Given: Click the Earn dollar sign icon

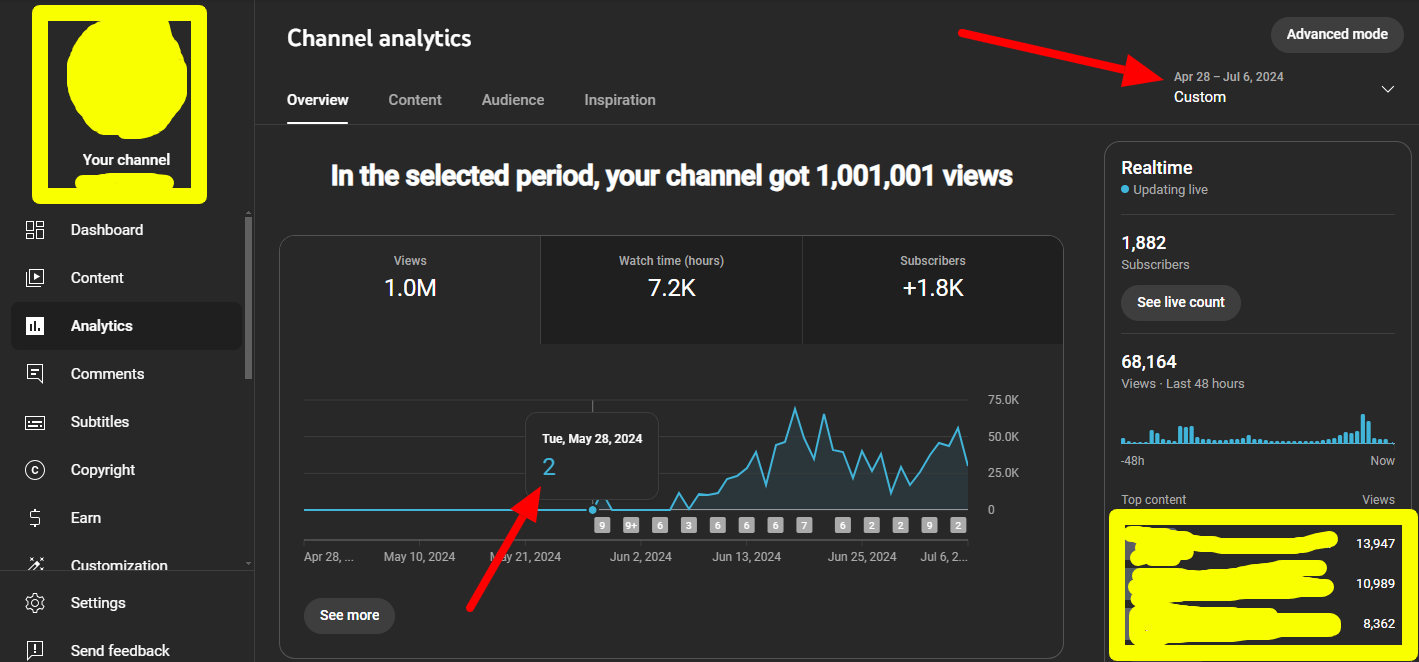Looking at the screenshot, I should (35, 518).
